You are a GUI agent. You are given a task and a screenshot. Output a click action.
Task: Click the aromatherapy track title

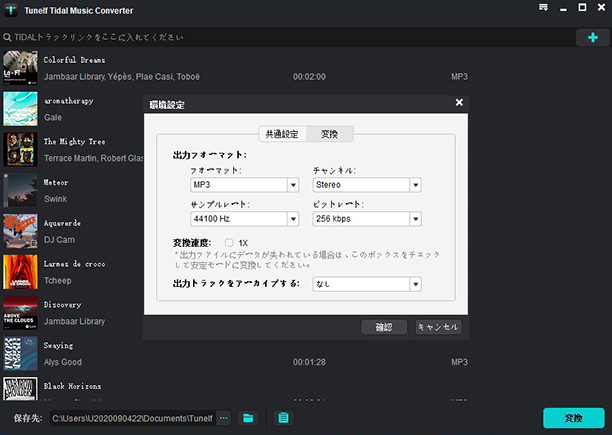click(69, 101)
